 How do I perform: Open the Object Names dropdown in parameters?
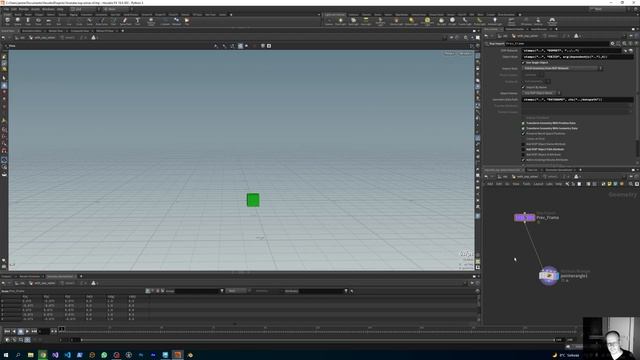[x=542, y=93]
